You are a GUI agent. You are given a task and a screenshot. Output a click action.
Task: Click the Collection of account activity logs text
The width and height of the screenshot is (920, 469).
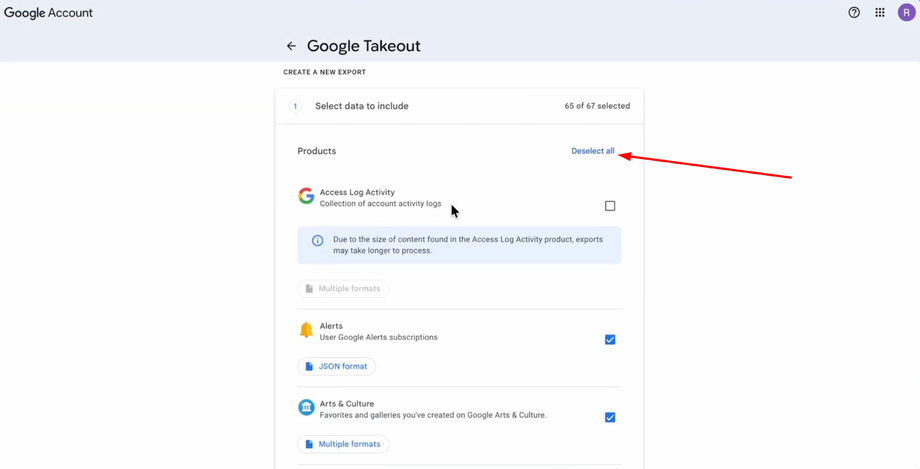(380, 204)
